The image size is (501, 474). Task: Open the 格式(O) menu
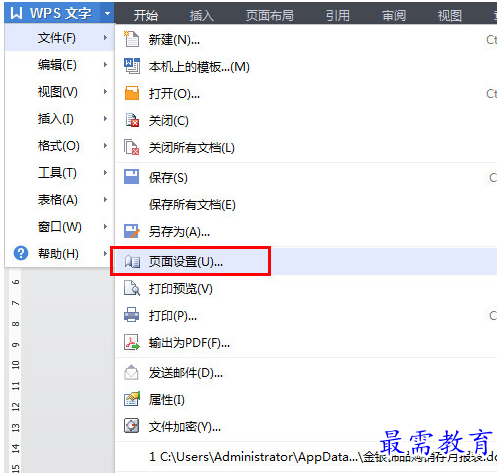(x=59, y=145)
